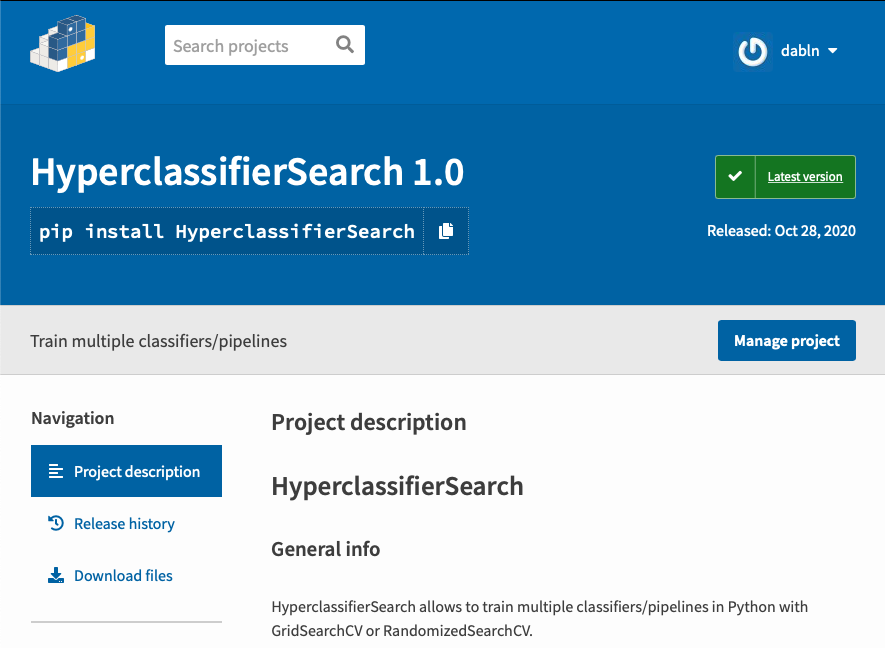885x648 pixels.
Task: Click the magnifying glass search icon
Action: 345,44
